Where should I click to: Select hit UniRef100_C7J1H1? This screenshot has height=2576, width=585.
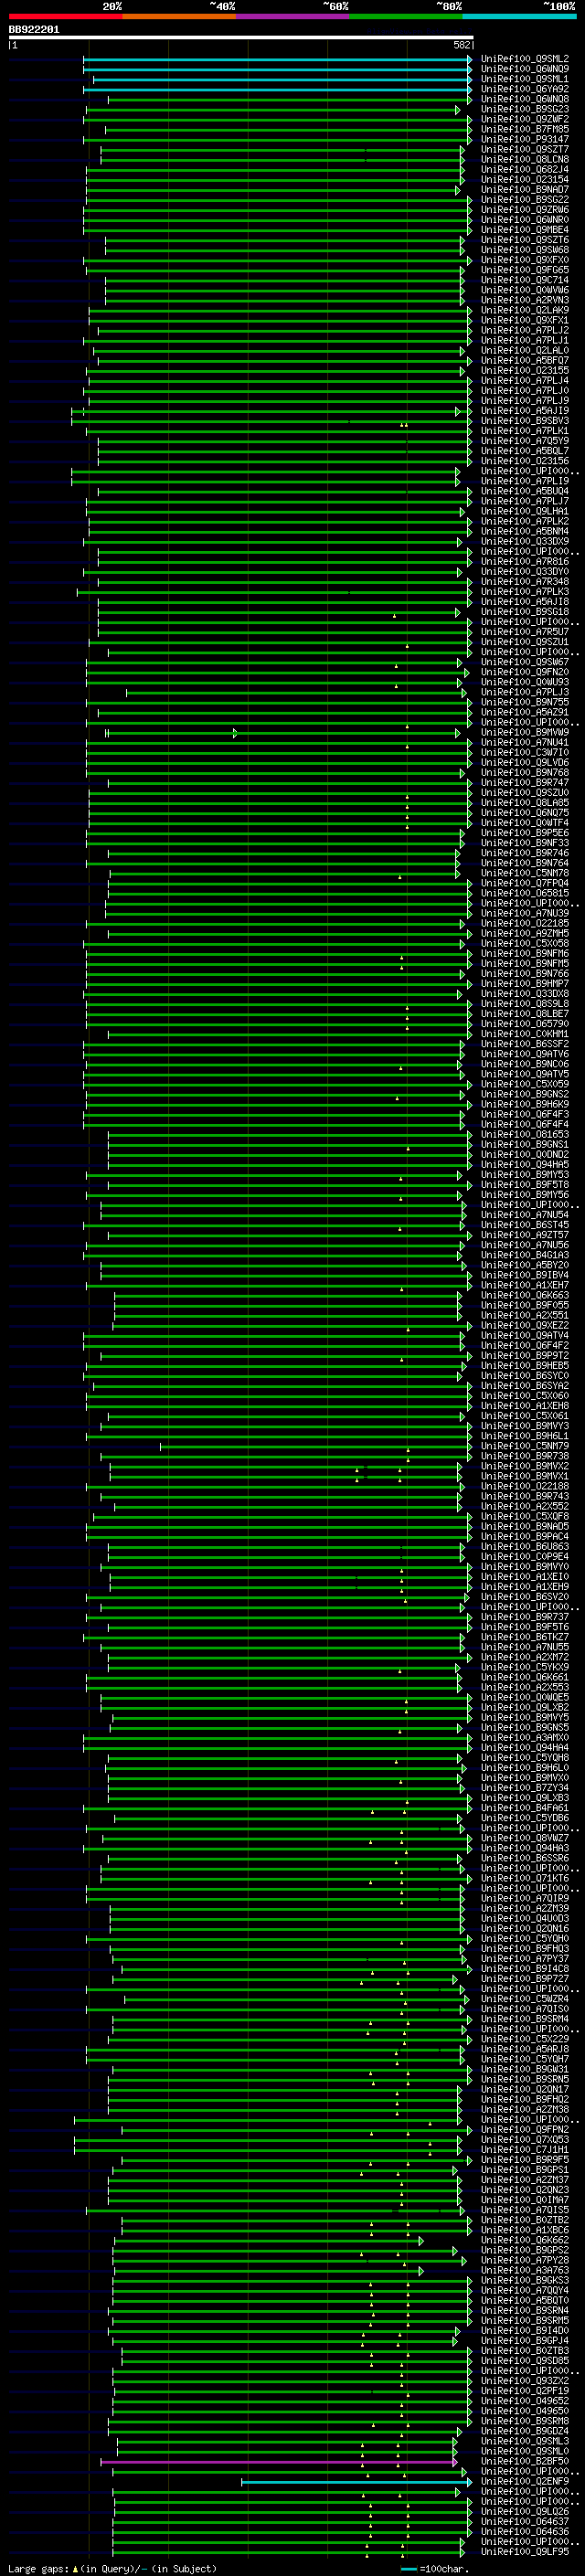point(524,2149)
